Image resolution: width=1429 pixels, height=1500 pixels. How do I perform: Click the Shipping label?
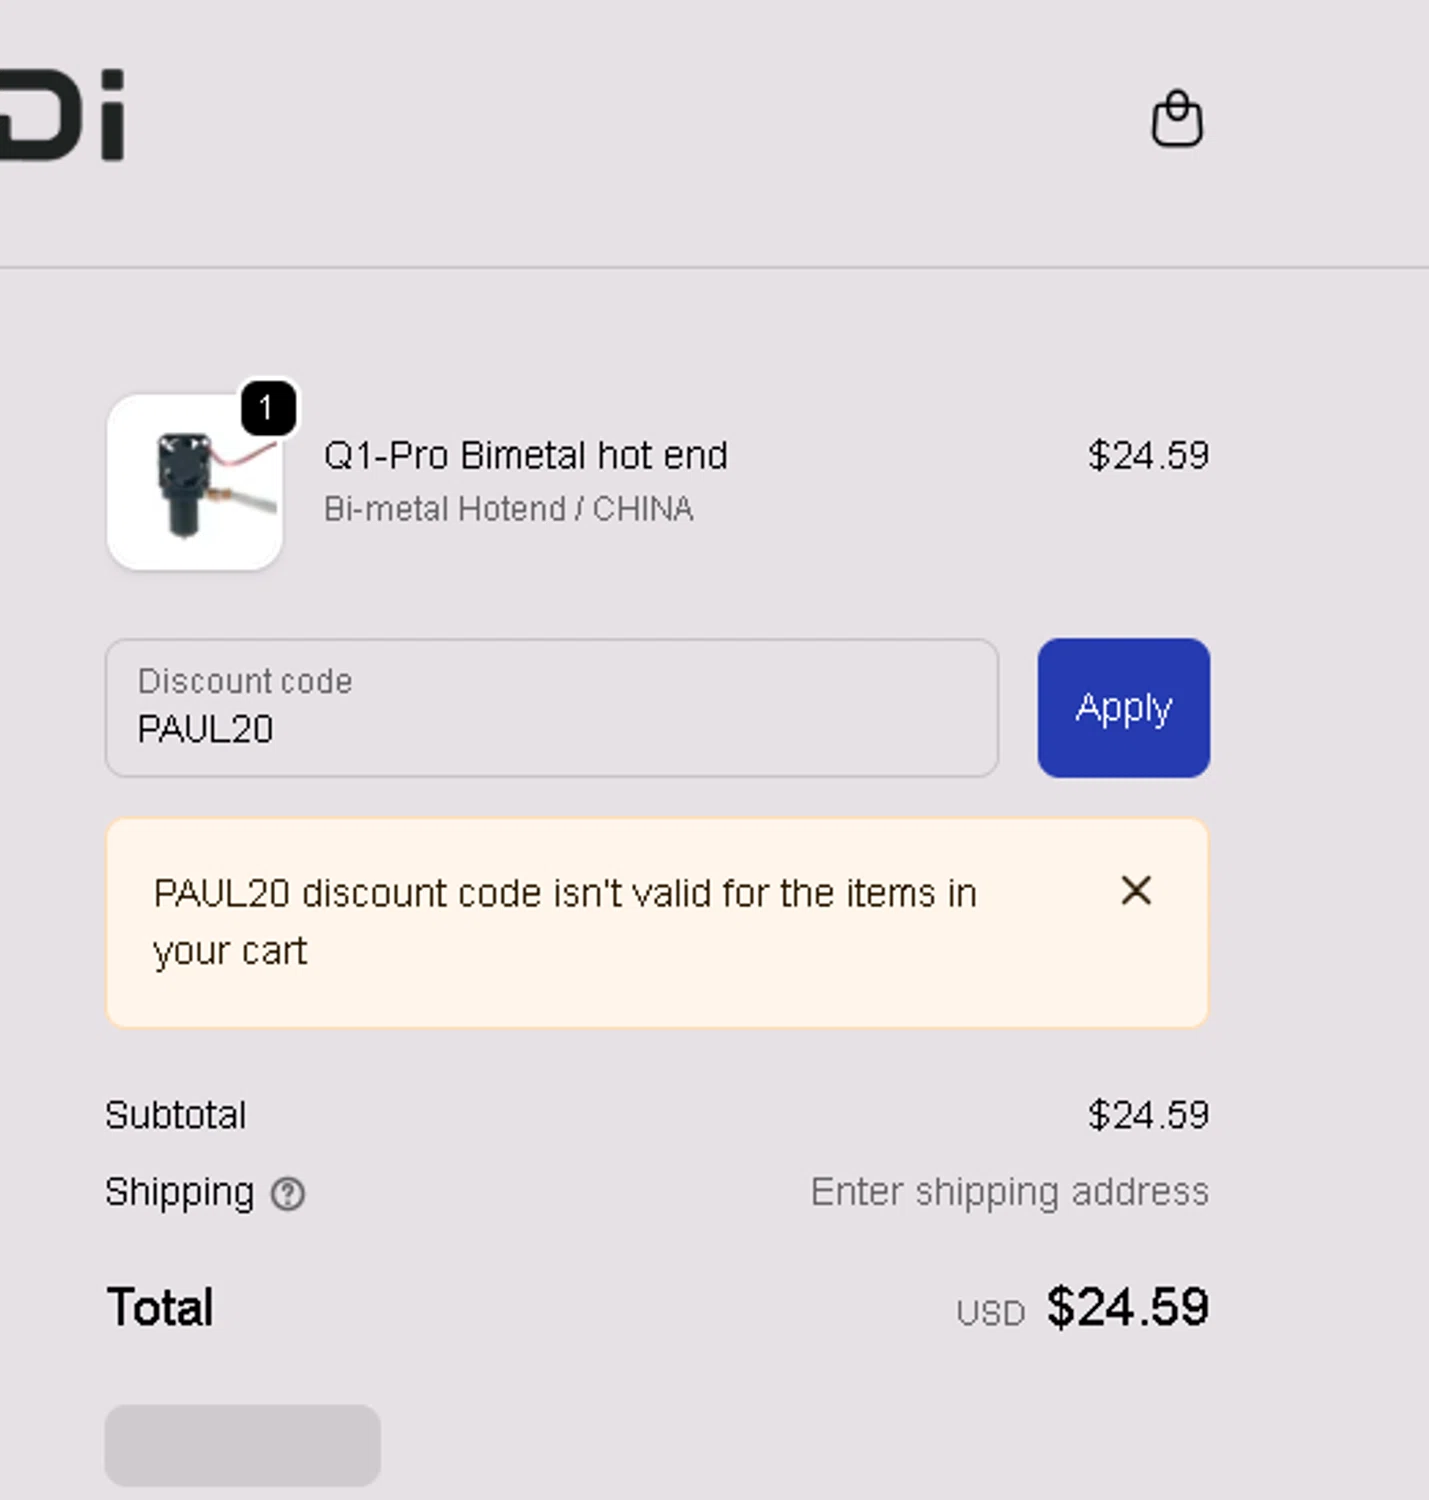[x=180, y=1192]
